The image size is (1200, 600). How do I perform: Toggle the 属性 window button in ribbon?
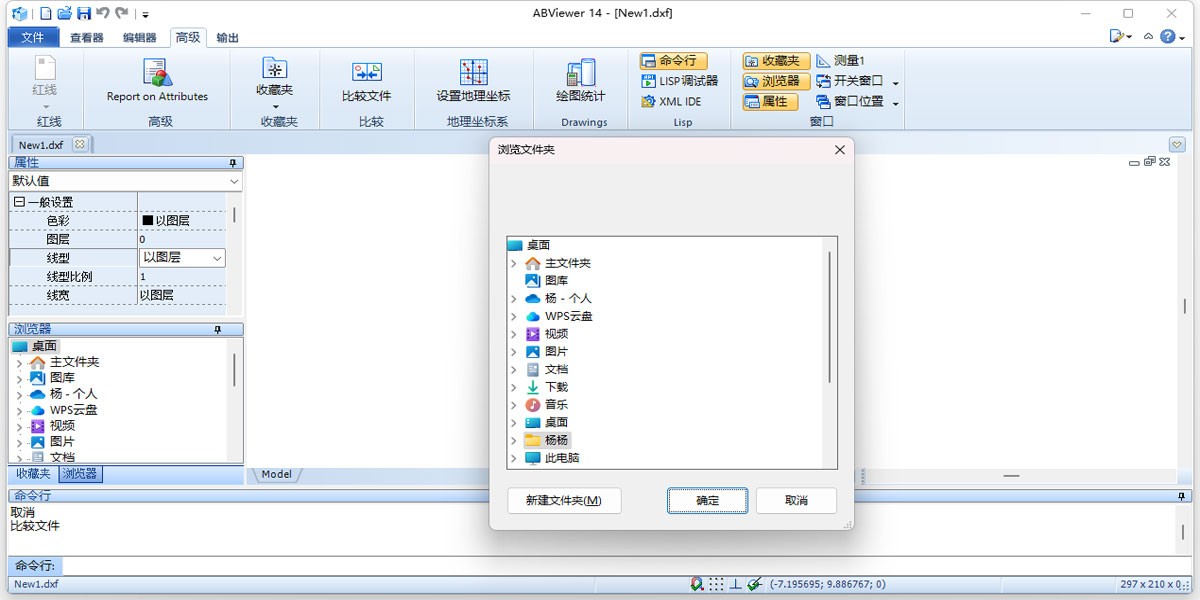[x=770, y=101]
